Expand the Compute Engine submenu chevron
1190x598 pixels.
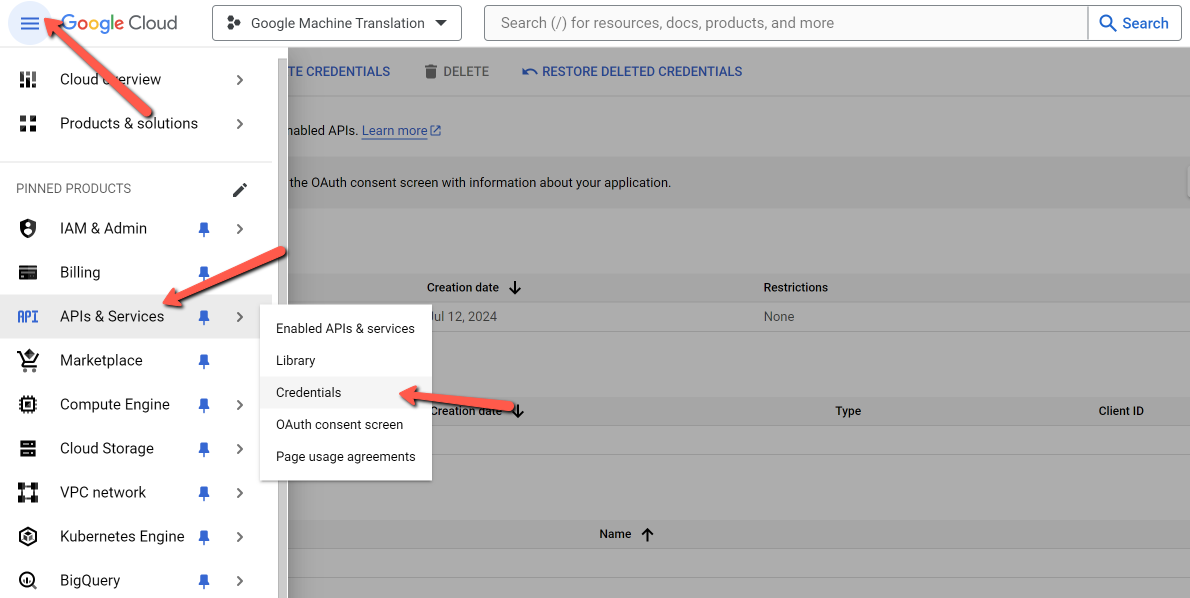click(240, 405)
